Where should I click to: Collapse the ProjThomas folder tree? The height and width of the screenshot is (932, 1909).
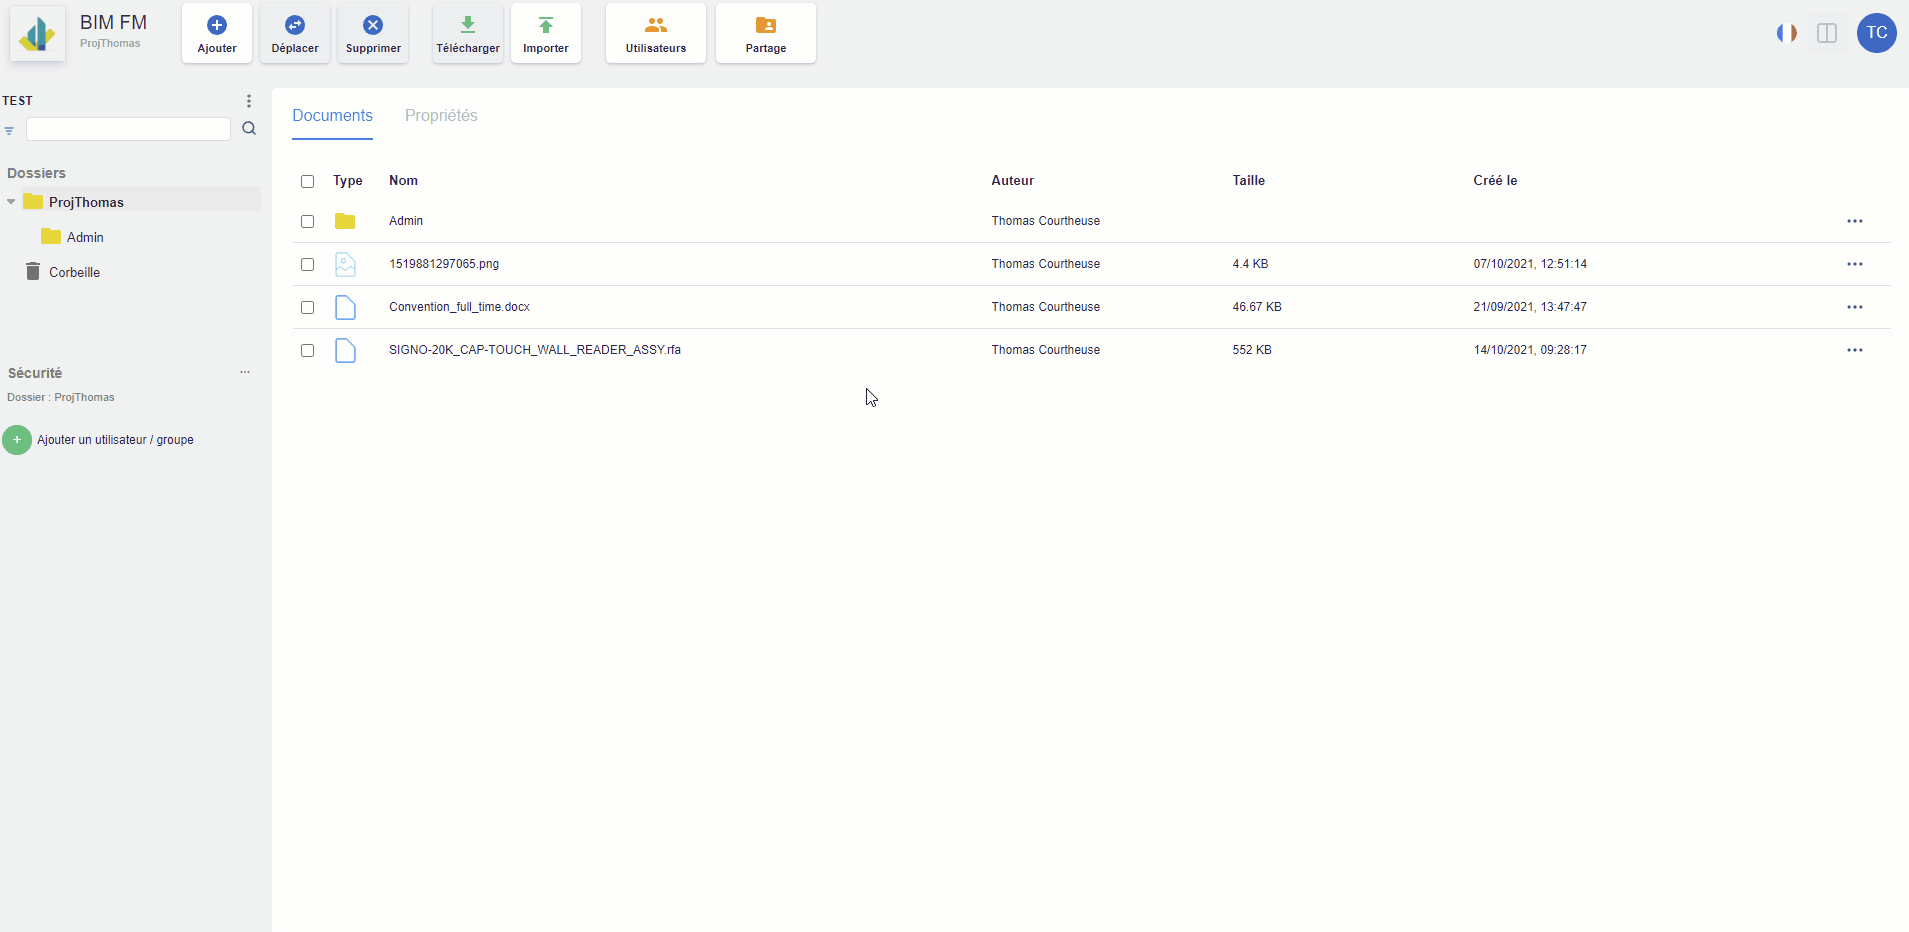11,202
